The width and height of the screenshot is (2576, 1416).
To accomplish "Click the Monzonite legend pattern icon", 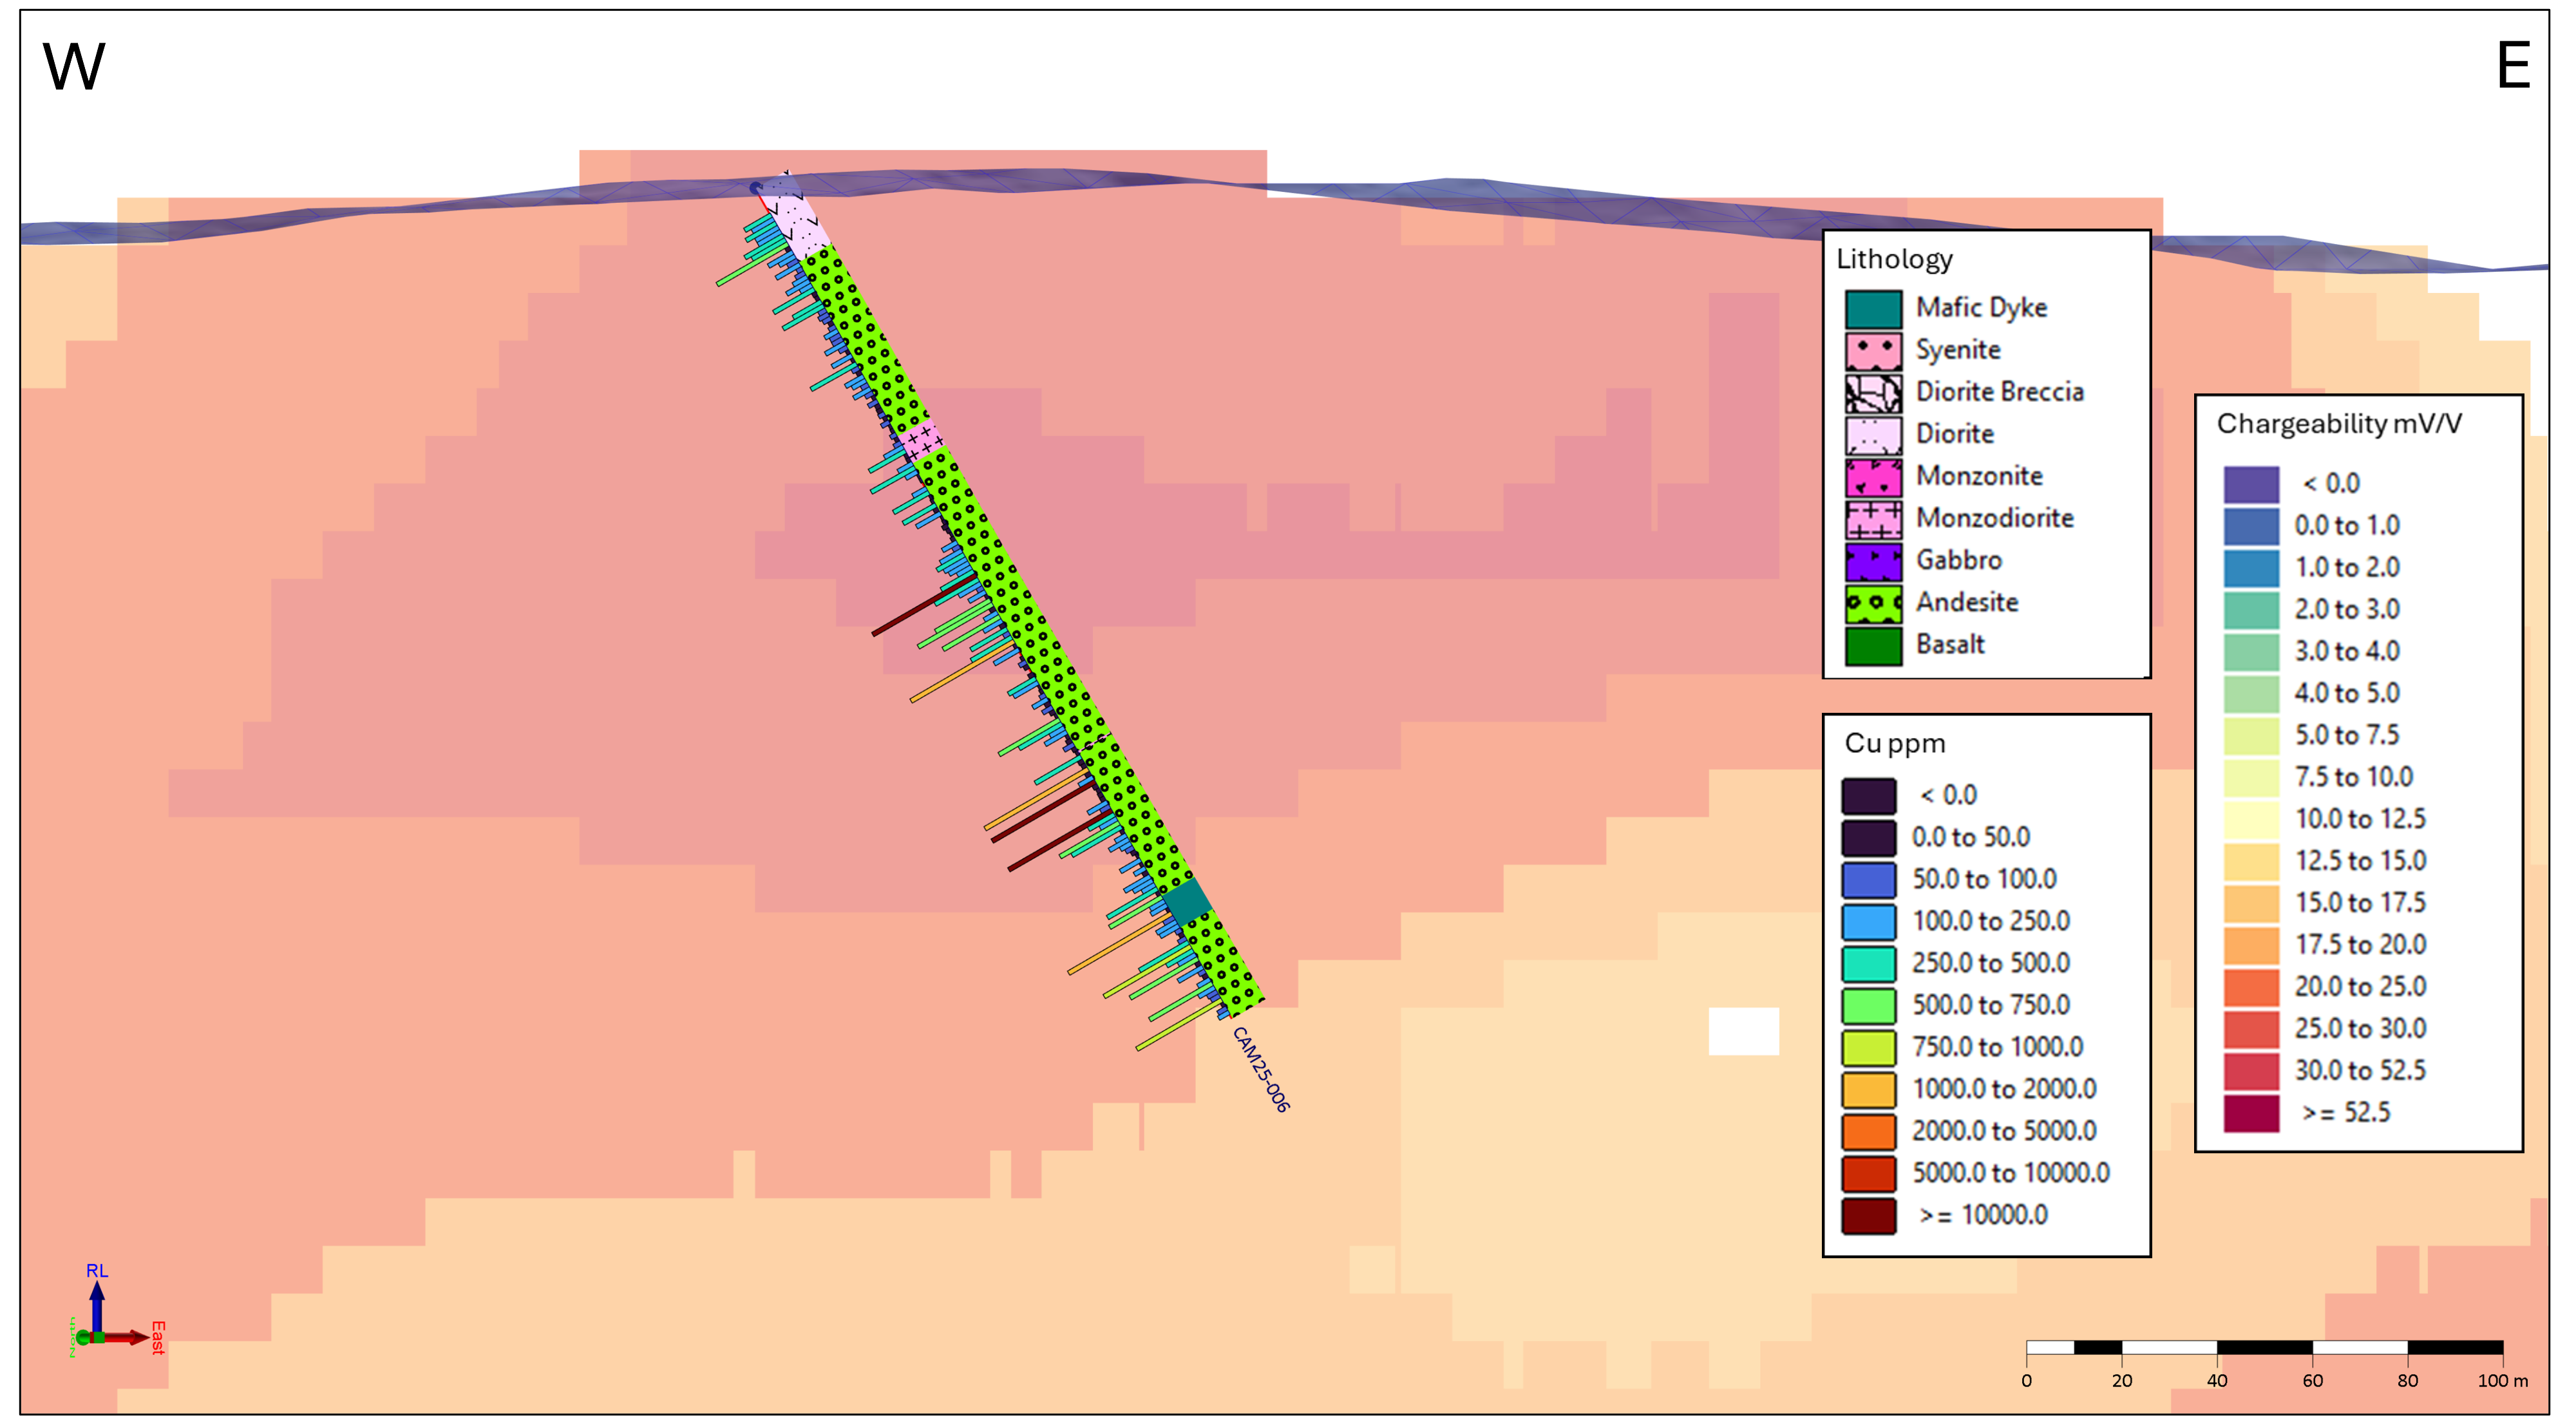I will point(1873,477).
